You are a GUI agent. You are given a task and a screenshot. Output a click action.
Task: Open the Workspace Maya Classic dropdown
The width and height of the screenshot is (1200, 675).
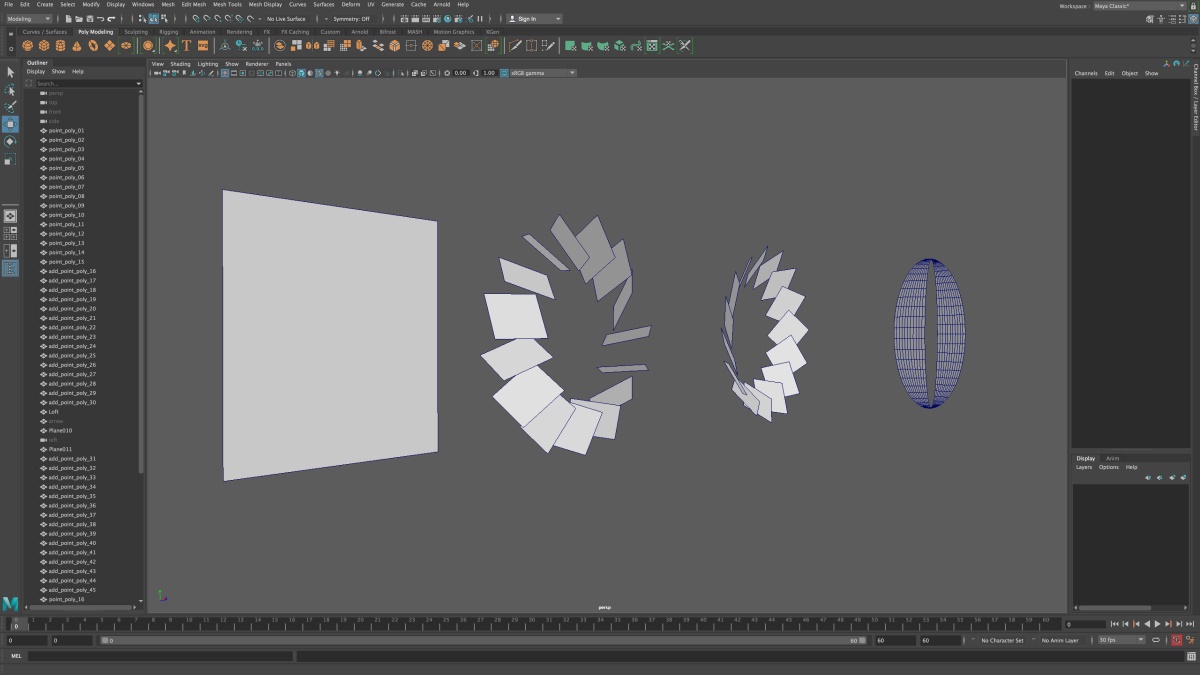coord(1138,6)
